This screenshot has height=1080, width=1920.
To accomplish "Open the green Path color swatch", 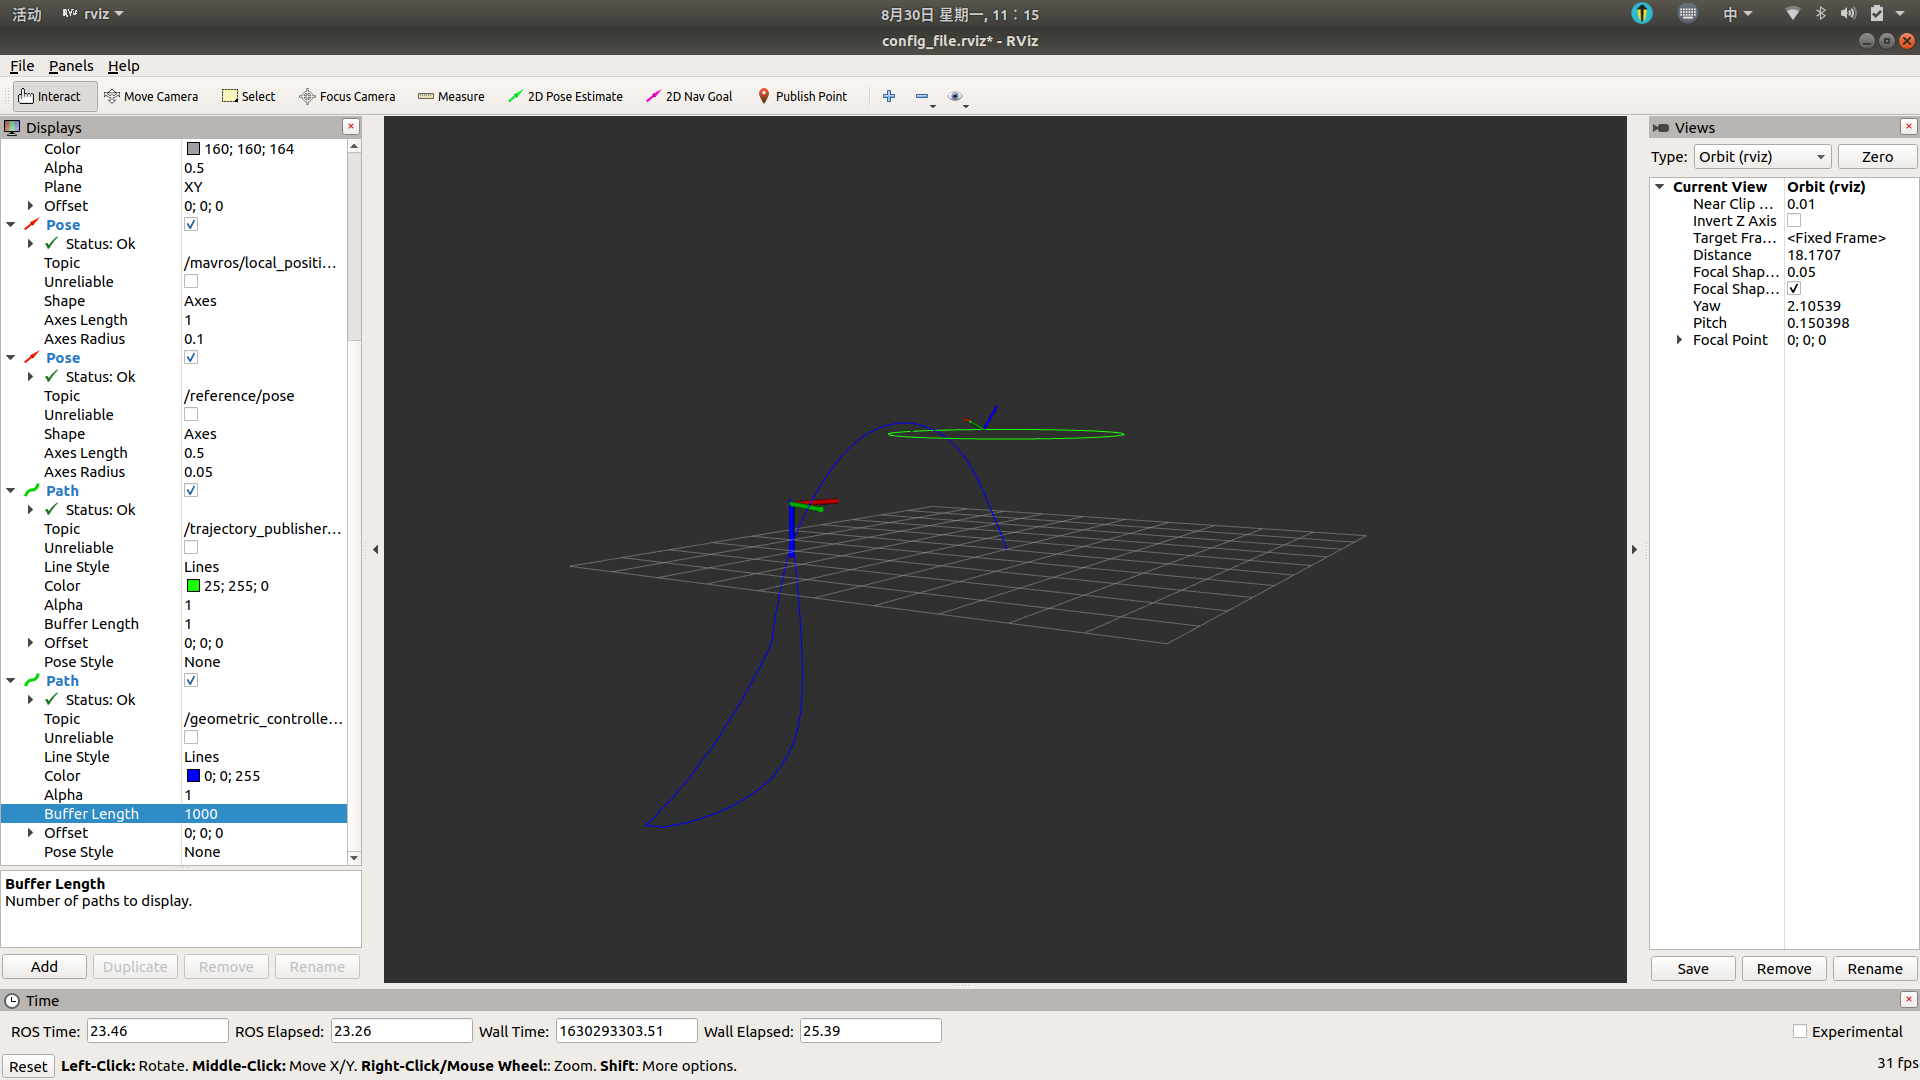I will click(195, 585).
